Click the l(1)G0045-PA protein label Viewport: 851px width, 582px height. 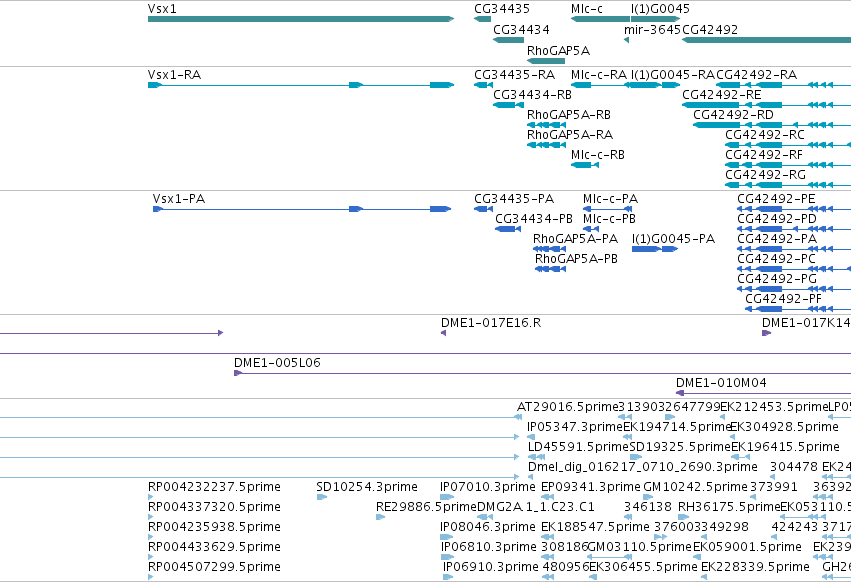coord(673,239)
